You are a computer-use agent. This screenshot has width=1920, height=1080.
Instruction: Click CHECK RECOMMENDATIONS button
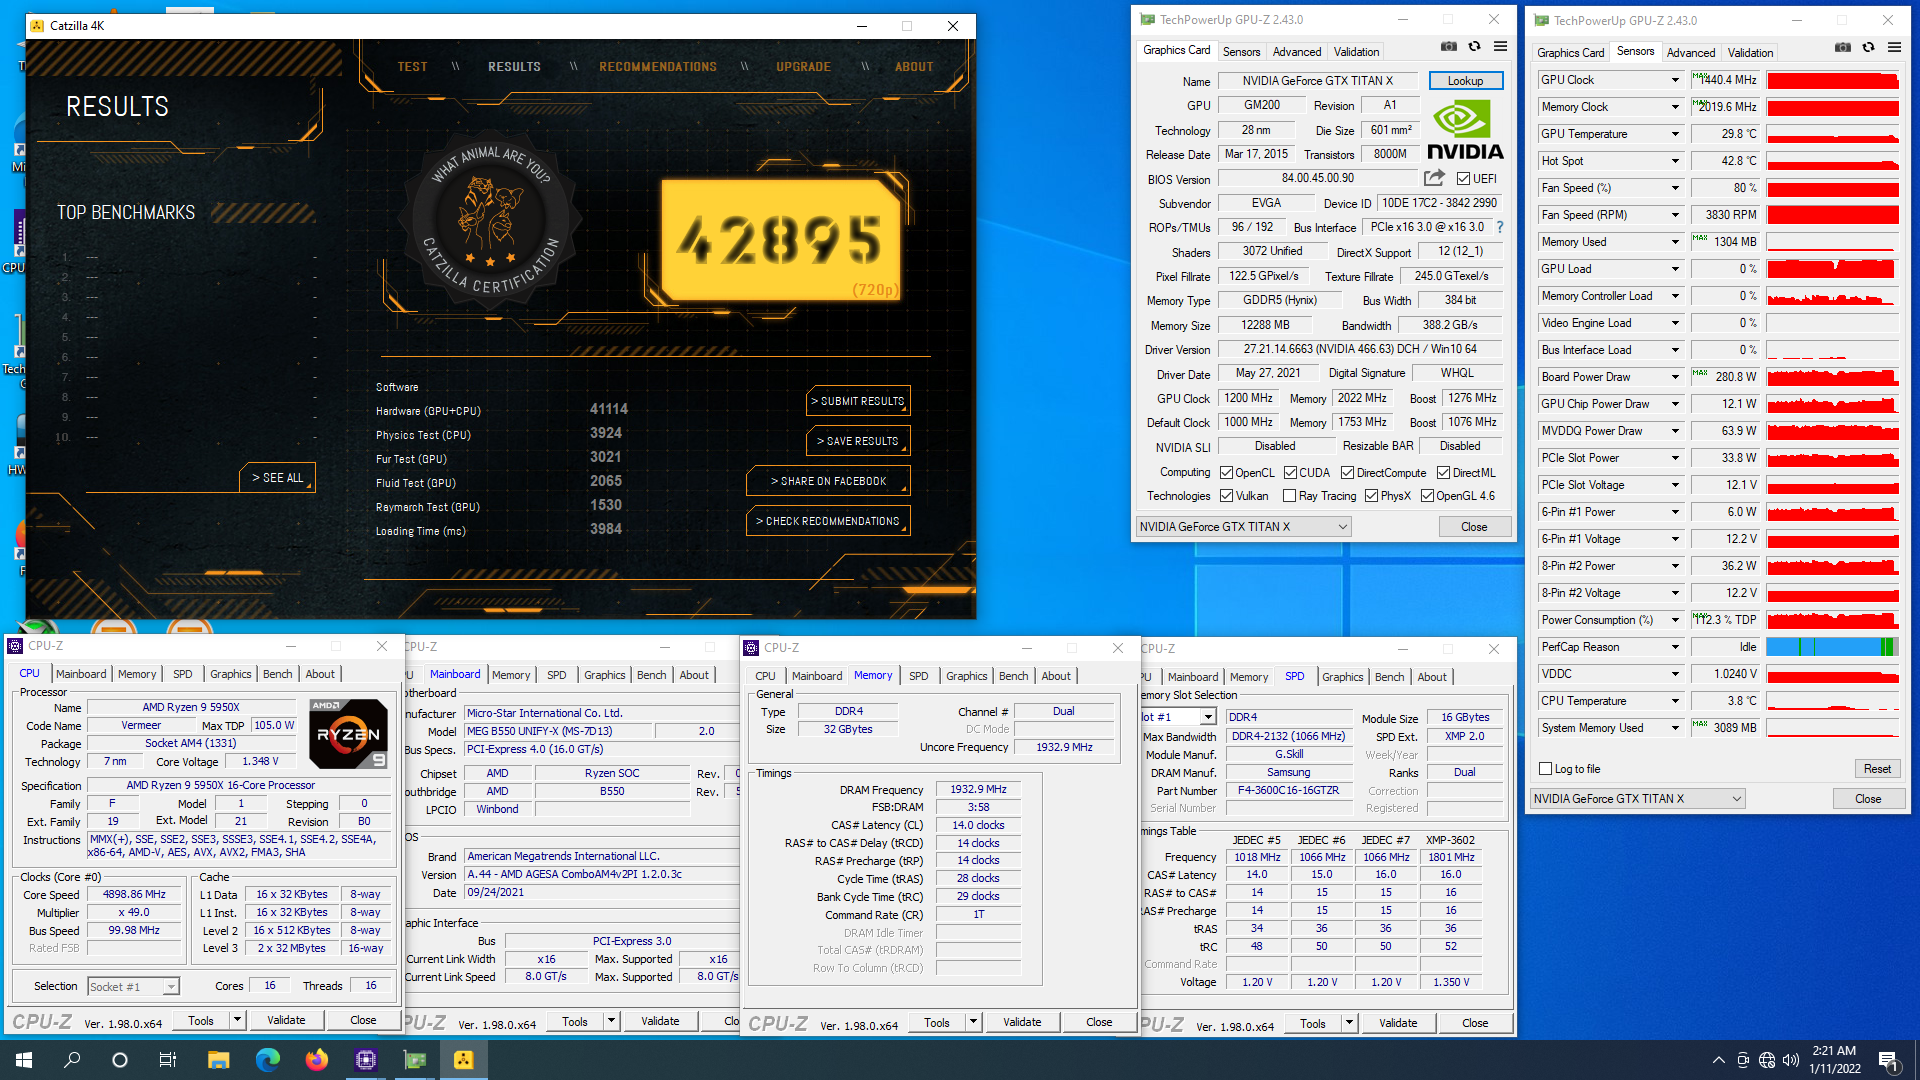point(828,521)
